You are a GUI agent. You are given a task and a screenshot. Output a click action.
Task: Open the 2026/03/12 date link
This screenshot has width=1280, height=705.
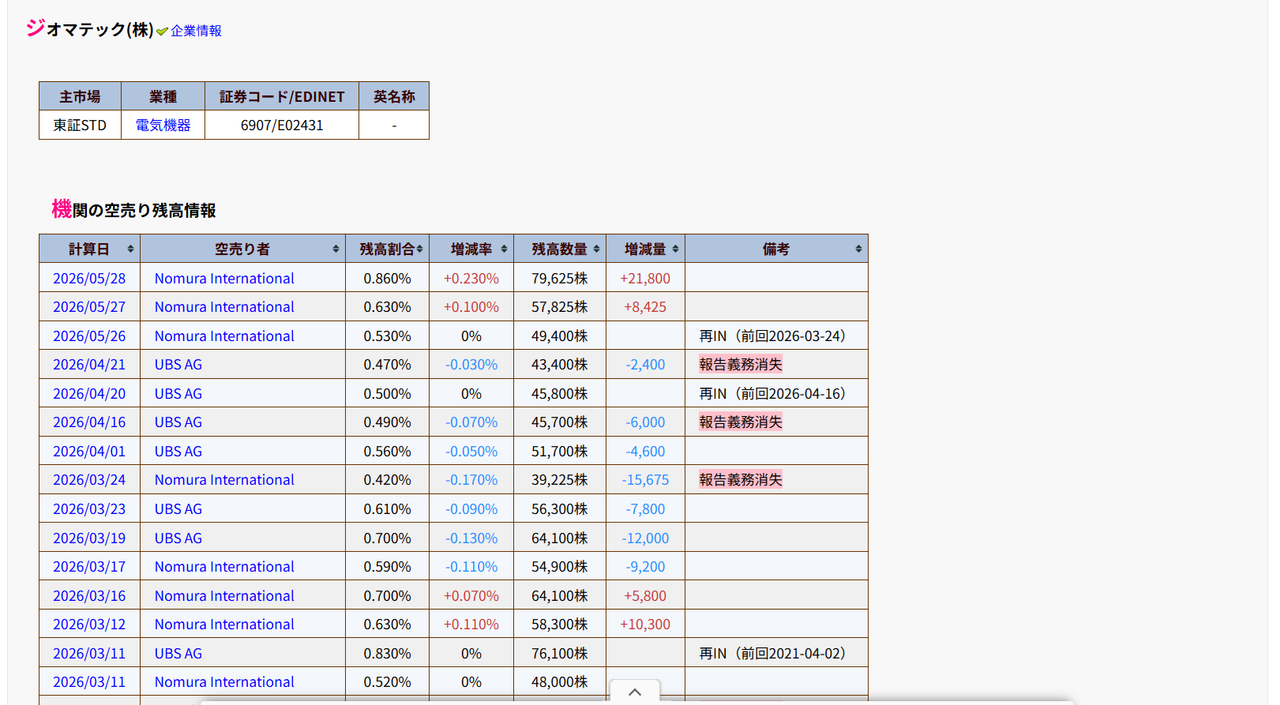pyautogui.click(x=89, y=624)
